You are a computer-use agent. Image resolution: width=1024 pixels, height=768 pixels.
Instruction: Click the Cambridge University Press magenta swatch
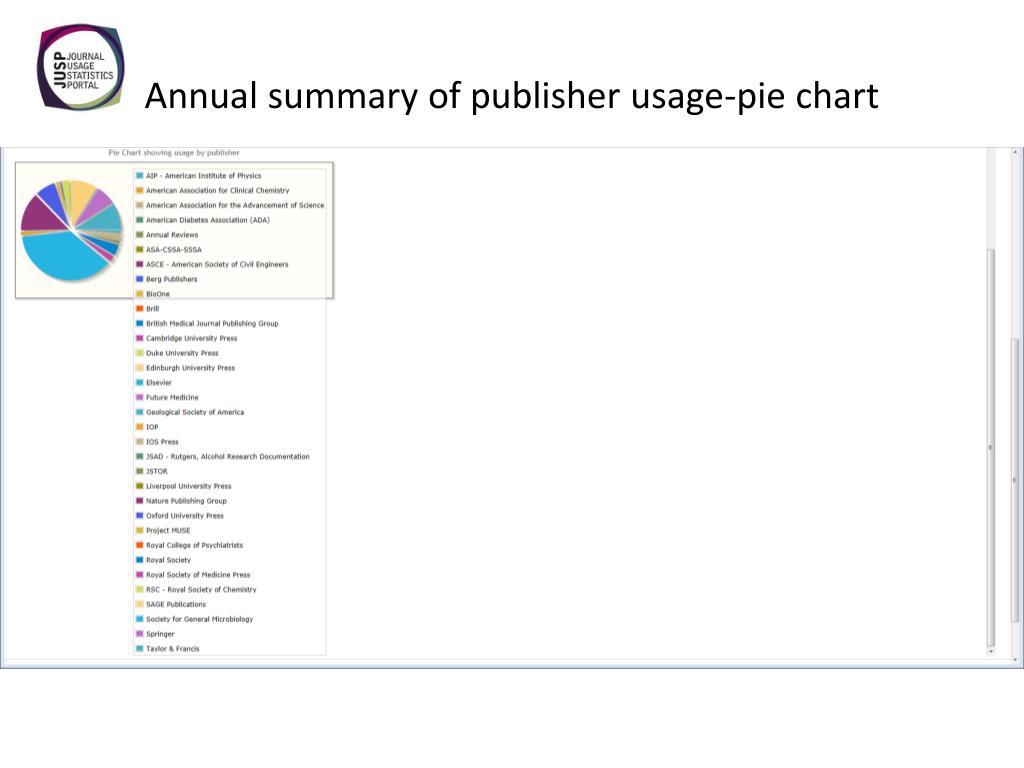[x=139, y=338]
